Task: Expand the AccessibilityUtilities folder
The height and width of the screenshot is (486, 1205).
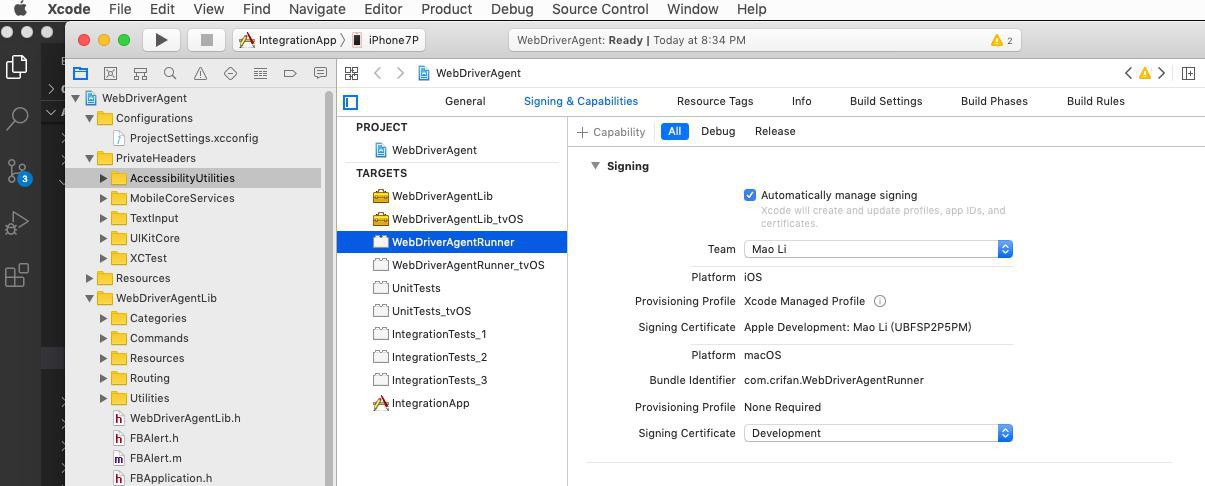Action: tap(103, 178)
